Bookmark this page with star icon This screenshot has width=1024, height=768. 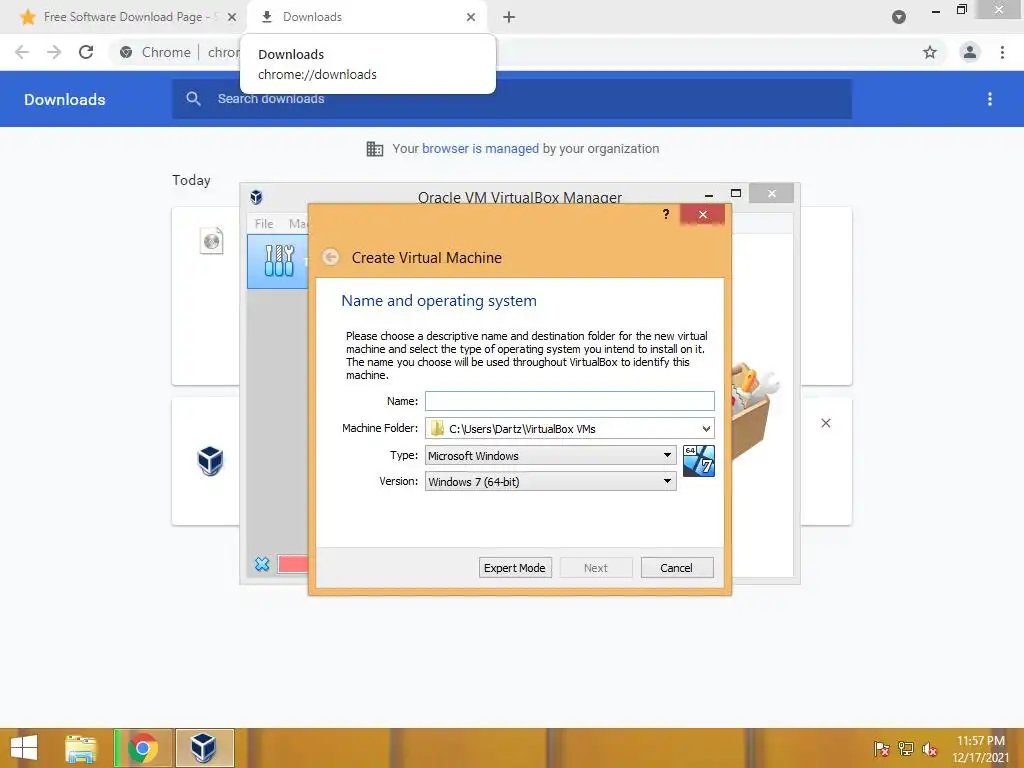click(x=929, y=52)
